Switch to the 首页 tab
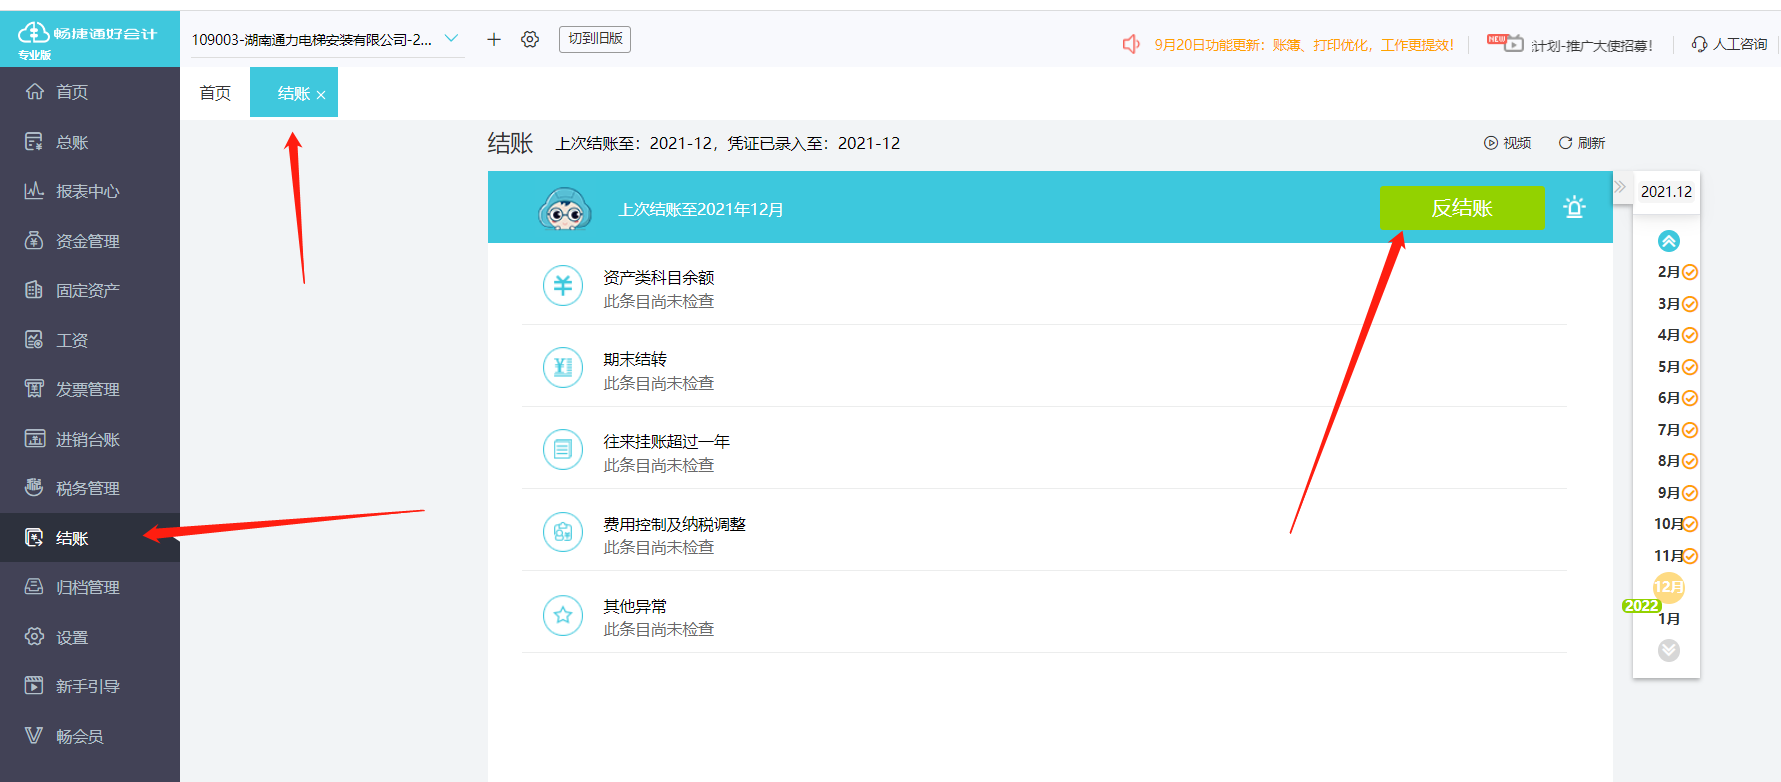This screenshot has width=1781, height=782. pyautogui.click(x=215, y=93)
